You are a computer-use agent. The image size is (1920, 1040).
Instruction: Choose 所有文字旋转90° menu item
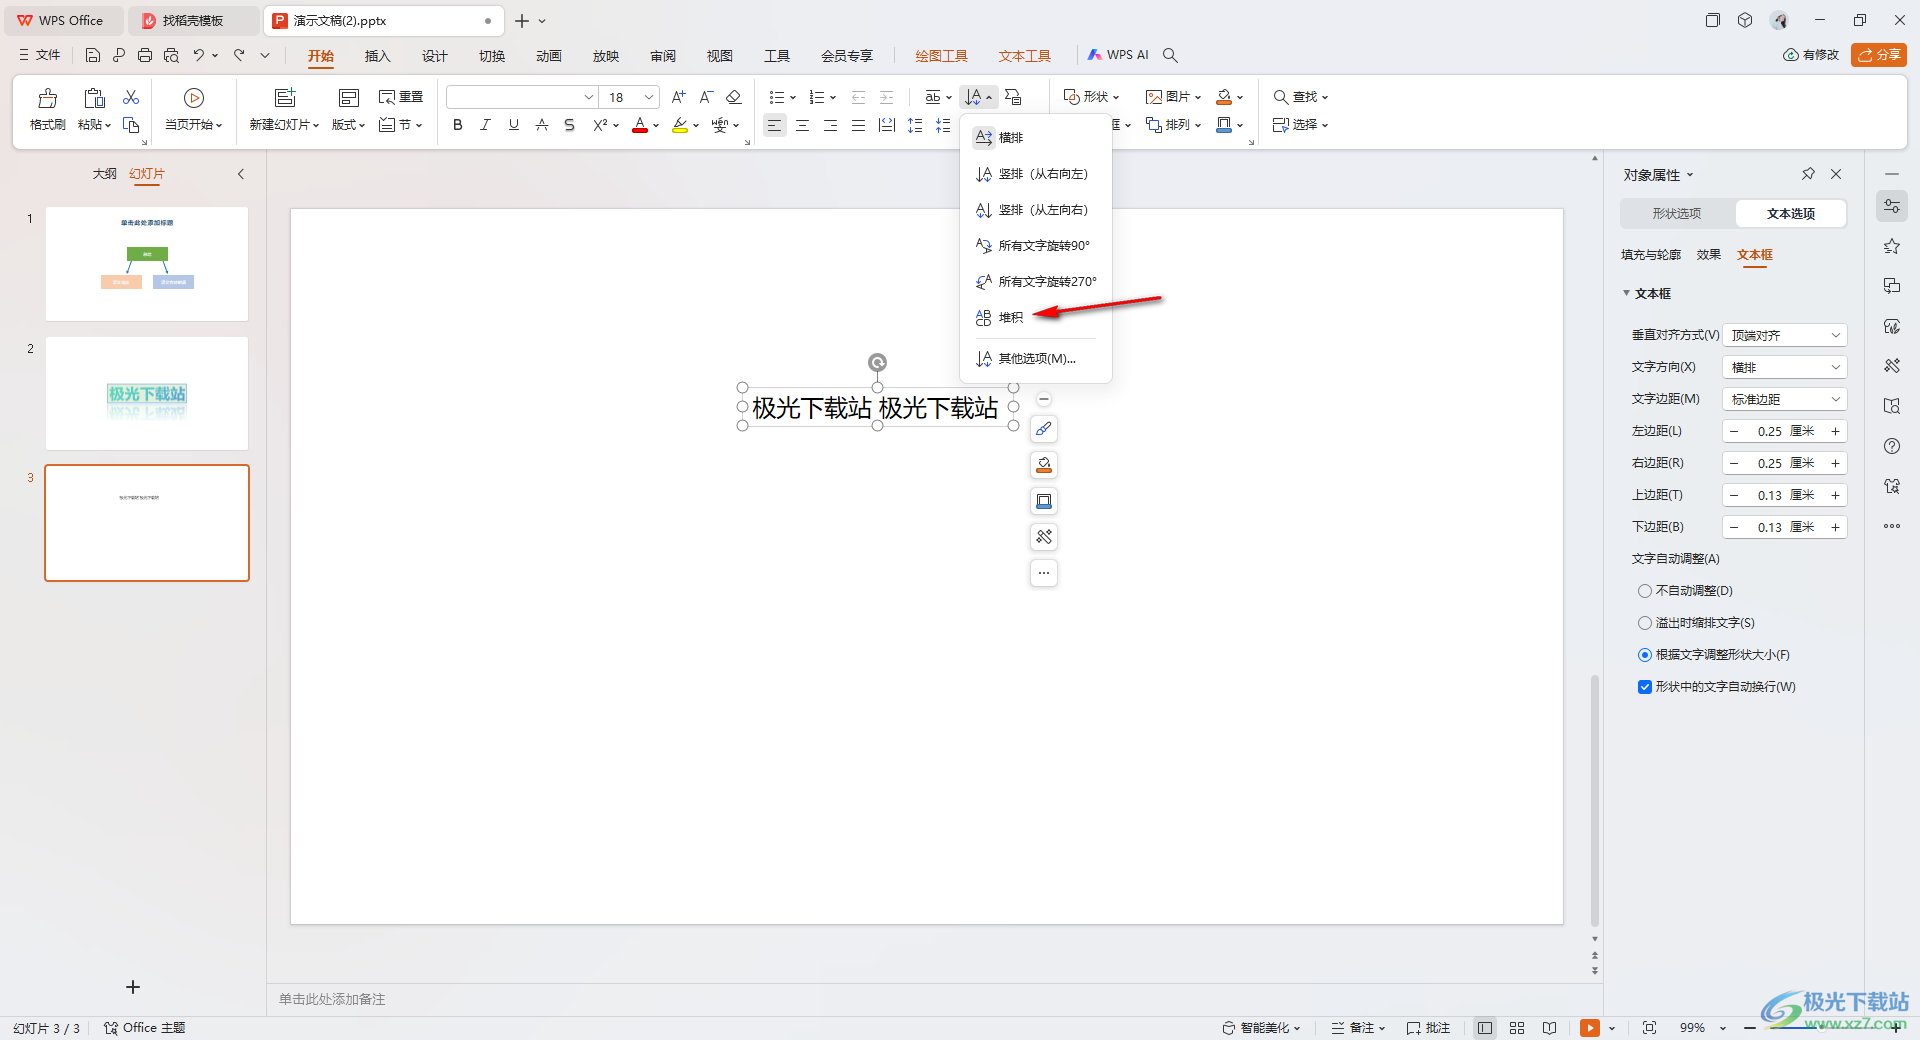1036,245
